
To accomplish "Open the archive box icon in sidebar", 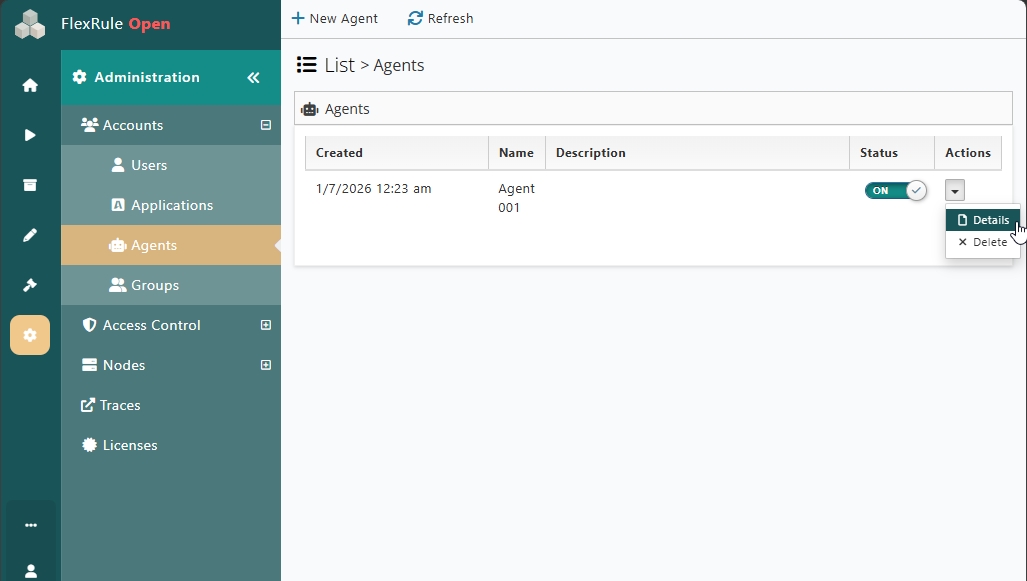I will click(29, 185).
